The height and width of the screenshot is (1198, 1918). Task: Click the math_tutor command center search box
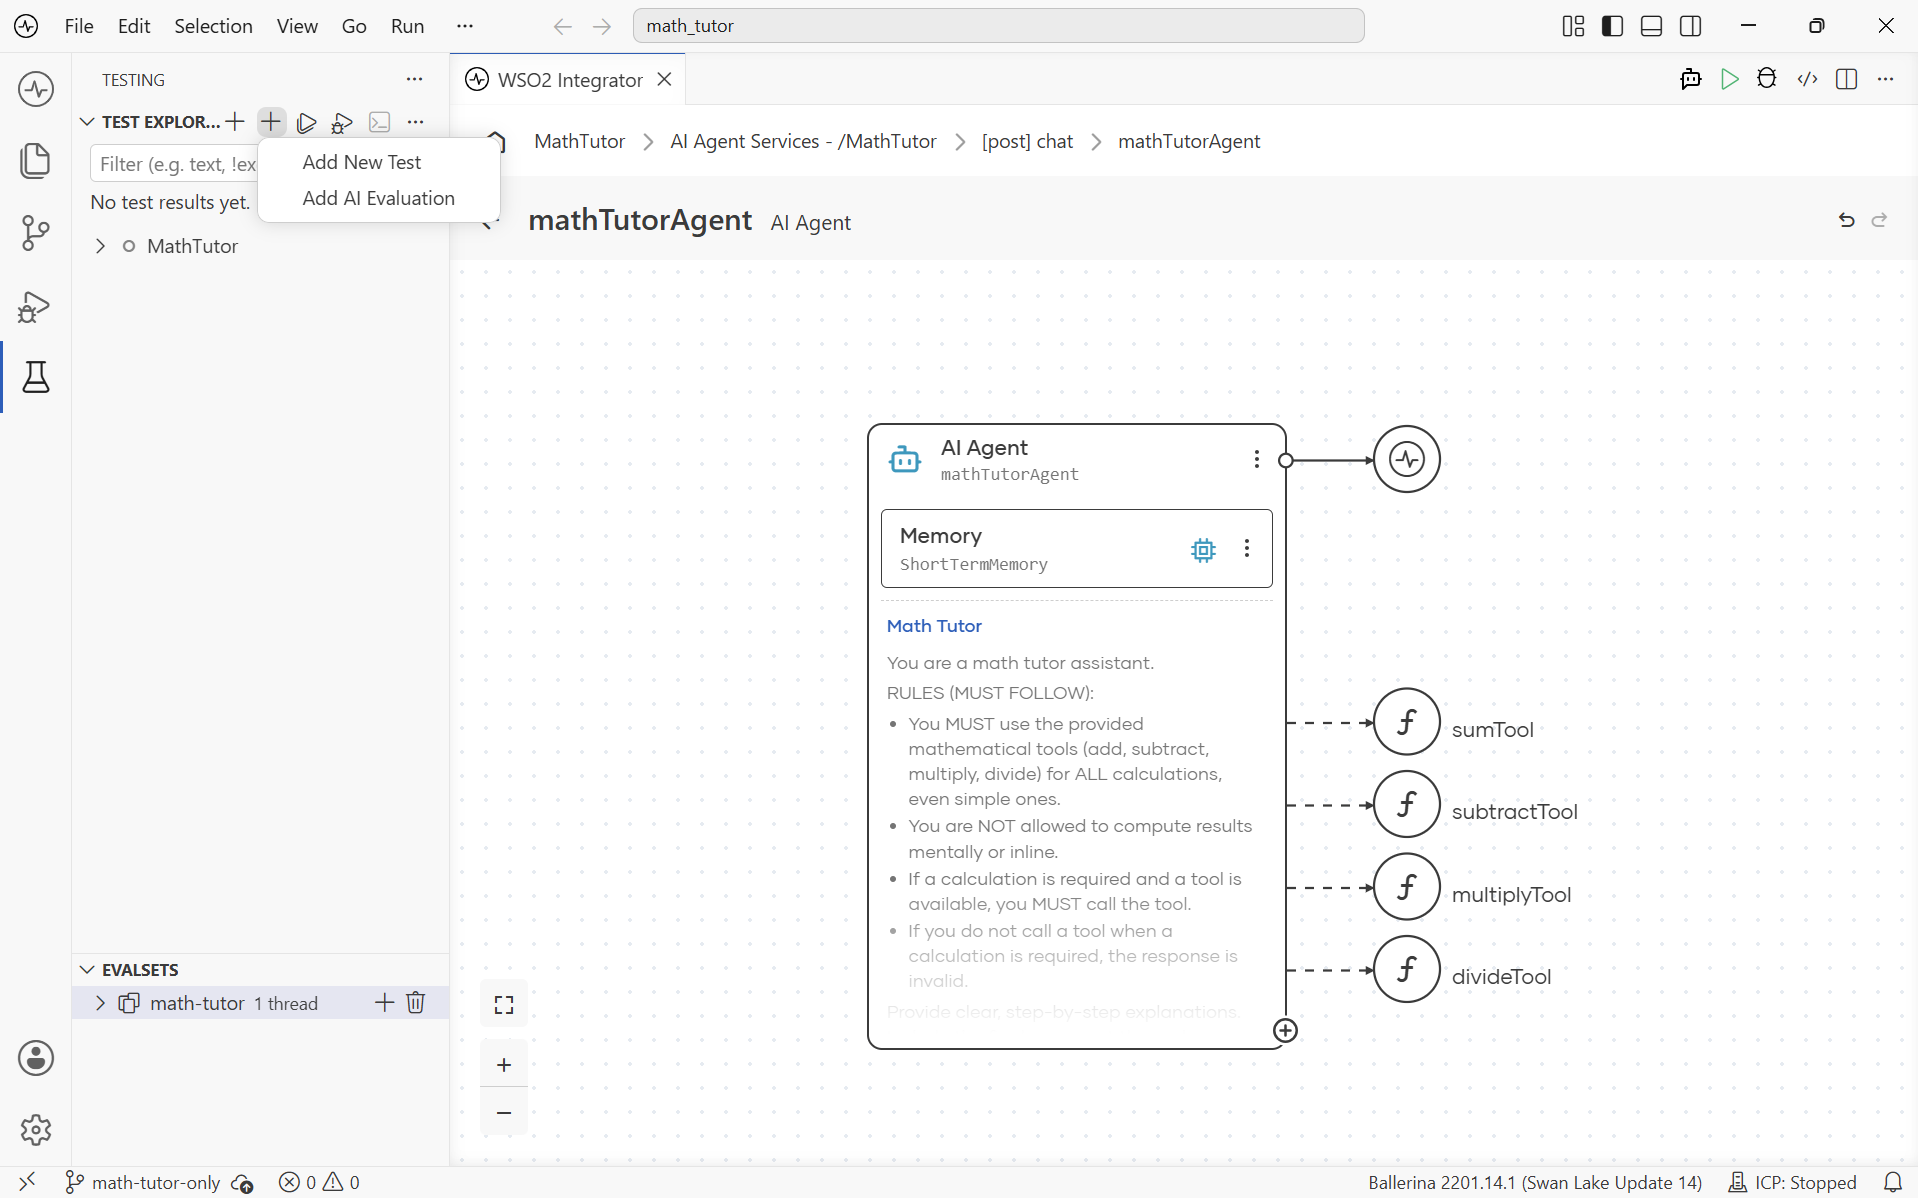998,26
